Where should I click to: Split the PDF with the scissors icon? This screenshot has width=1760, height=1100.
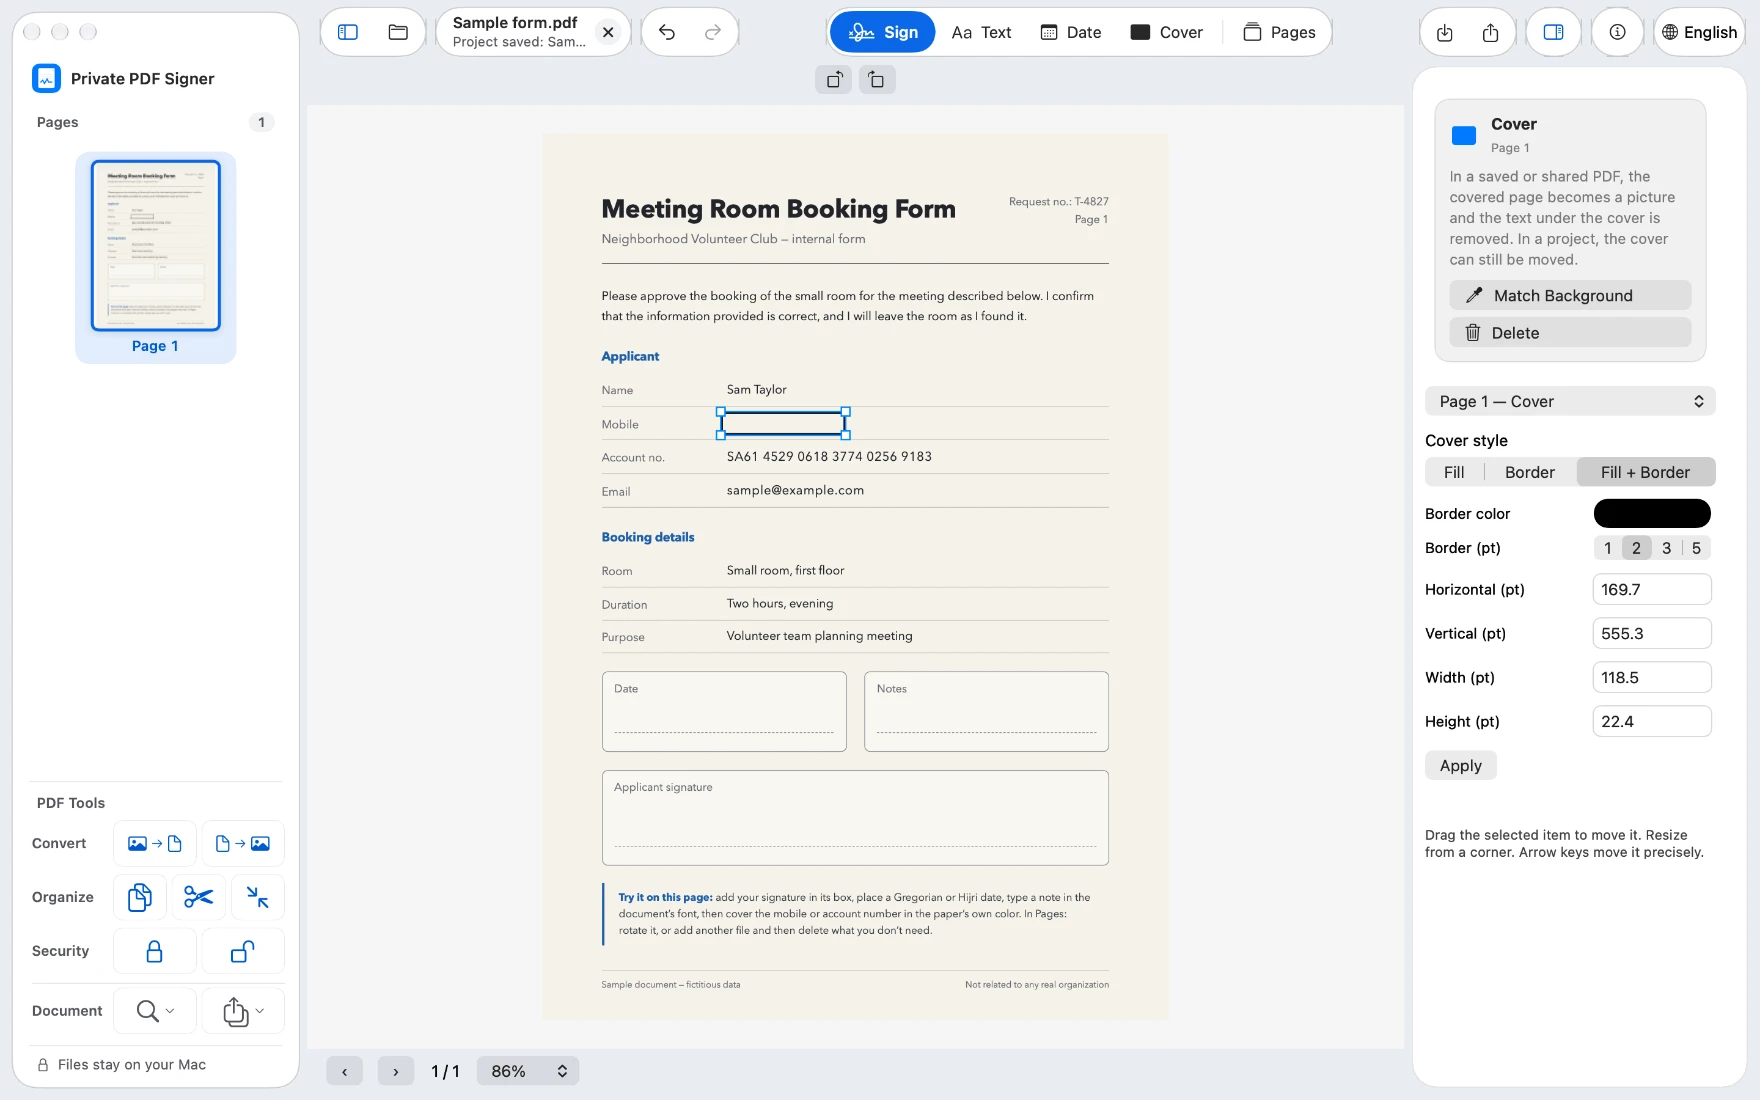198,897
